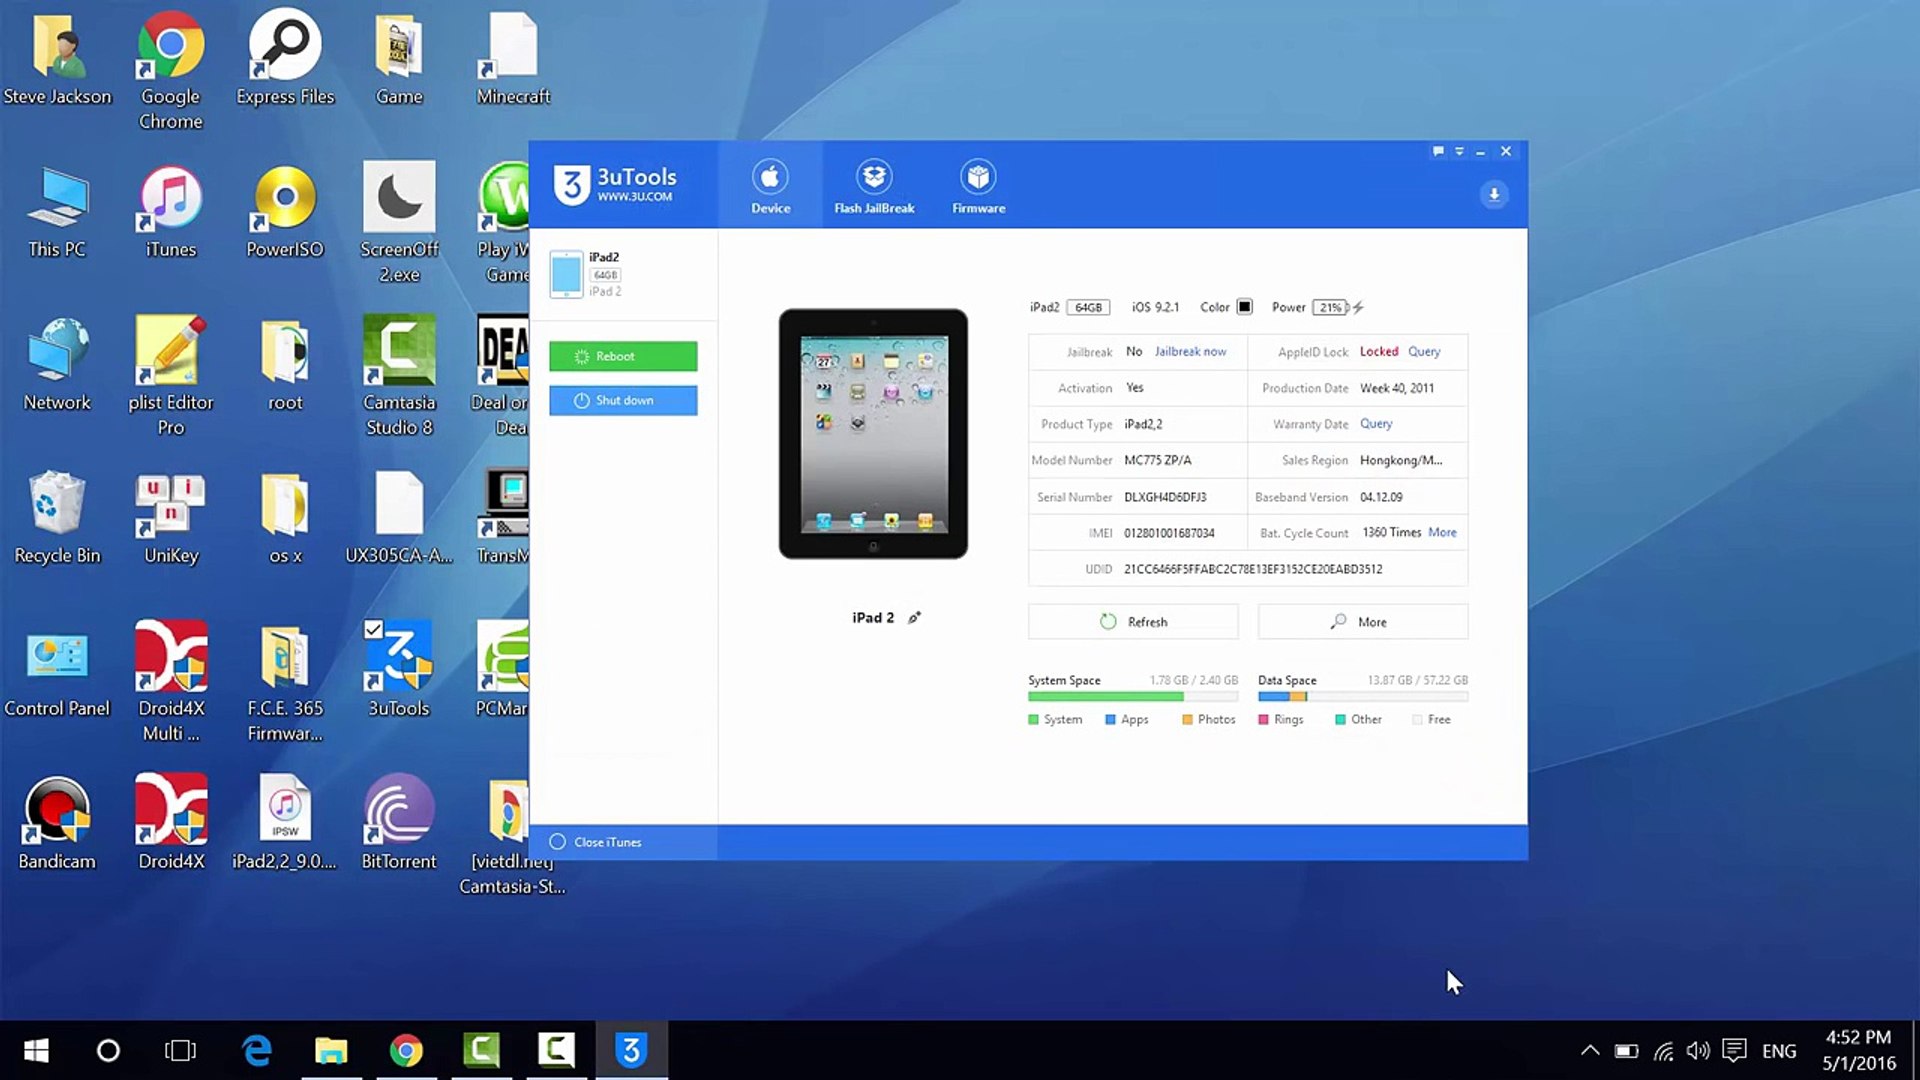Click the Refresh button

[x=1133, y=621]
